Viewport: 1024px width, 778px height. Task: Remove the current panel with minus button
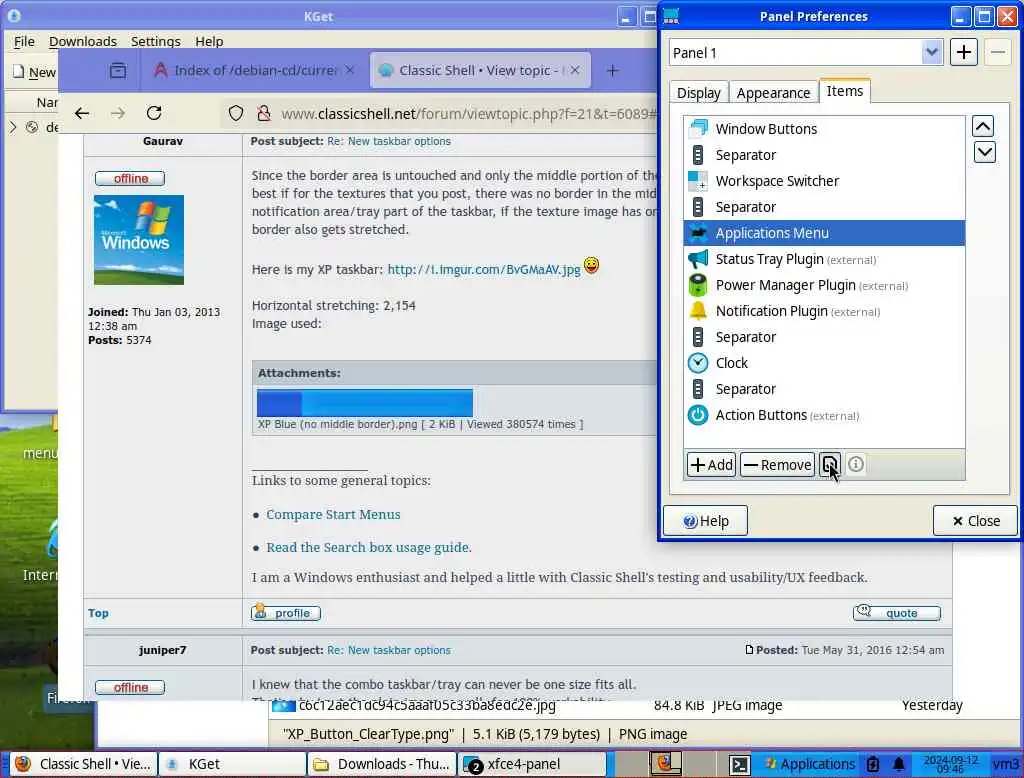[998, 53]
